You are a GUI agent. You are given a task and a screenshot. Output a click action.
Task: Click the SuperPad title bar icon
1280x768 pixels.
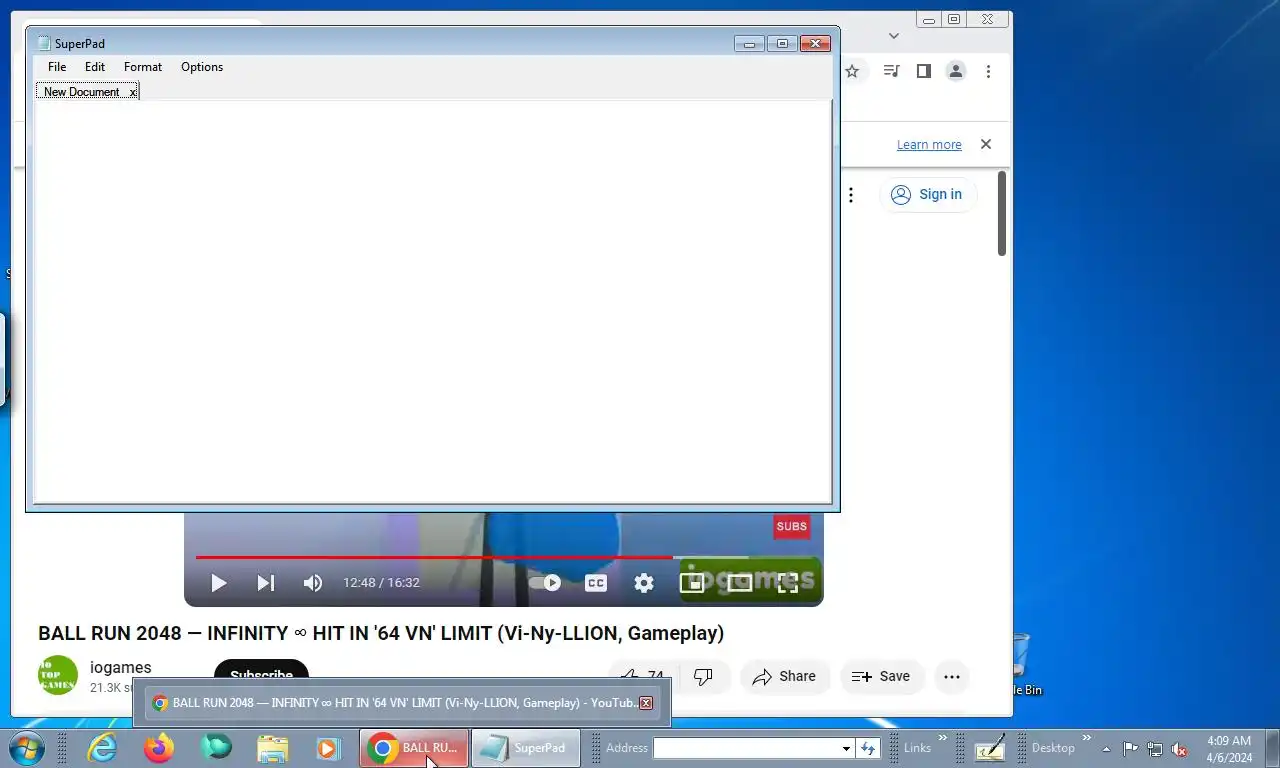tap(44, 43)
